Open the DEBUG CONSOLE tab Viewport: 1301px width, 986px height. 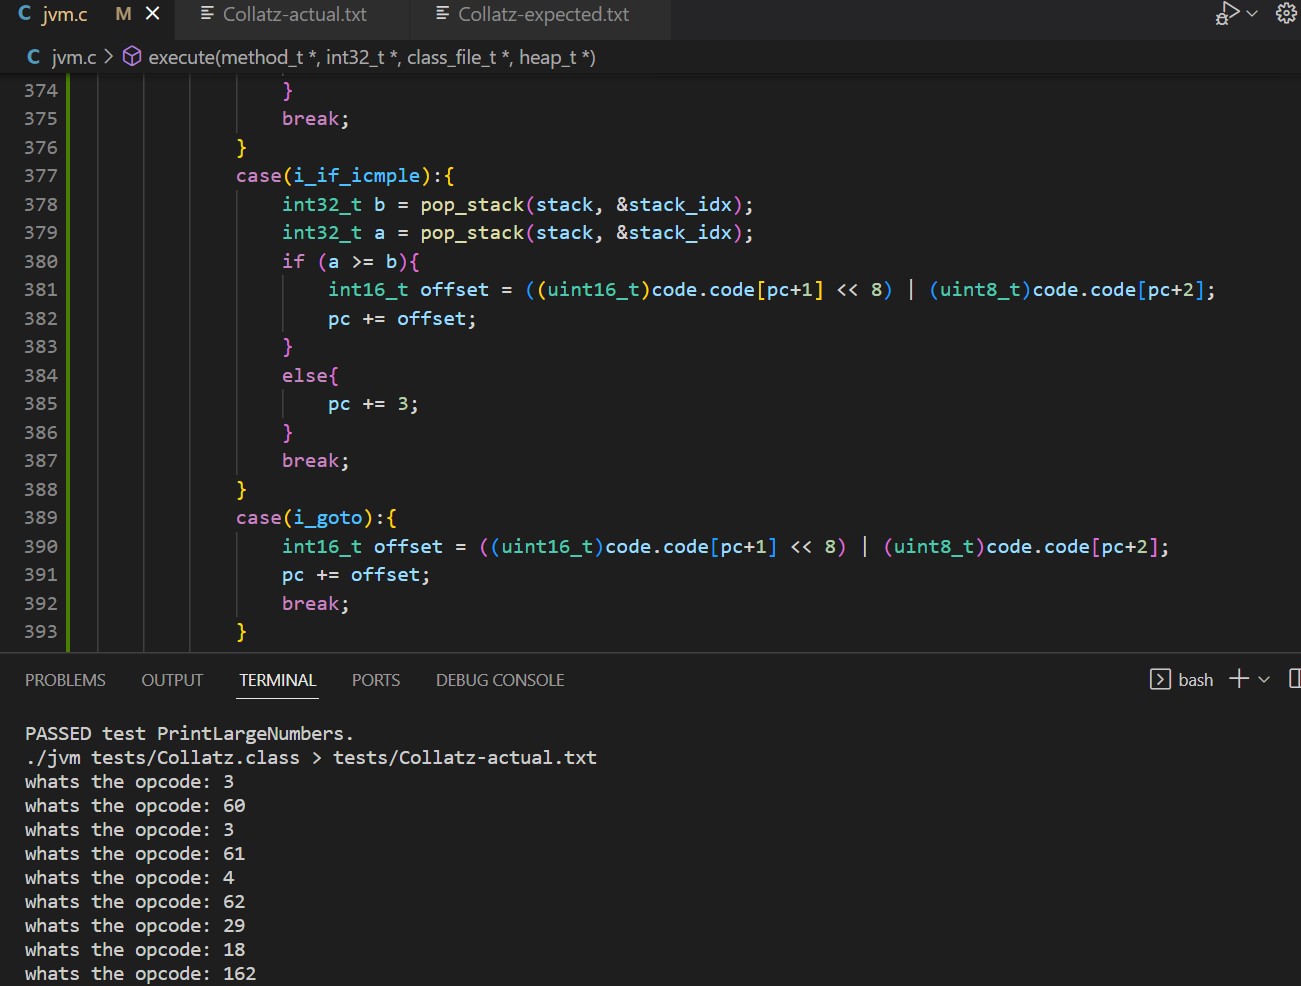pyautogui.click(x=500, y=680)
